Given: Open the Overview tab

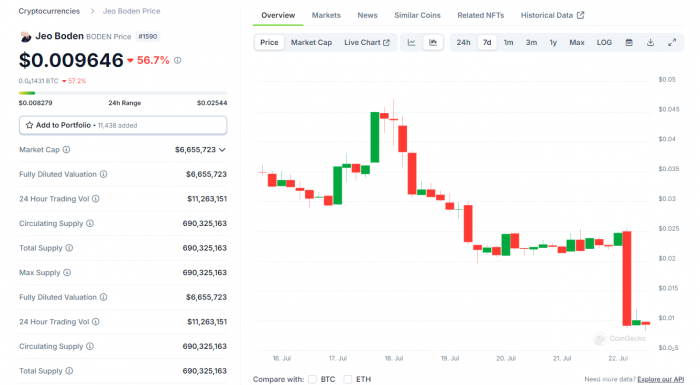Looking at the screenshot, I should tap(278, 15).
